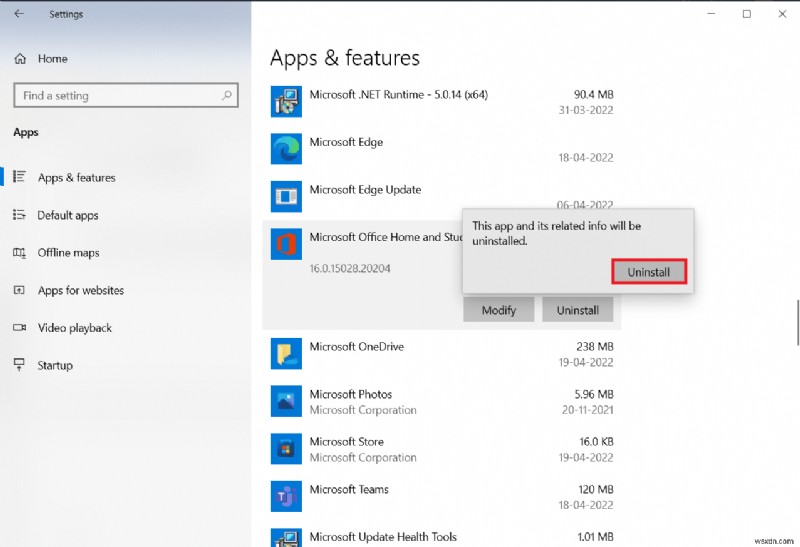Viewport: 800px width, 547px height.
Task: Select the Microsoft OneDrive entry
Action: (442, 354)
